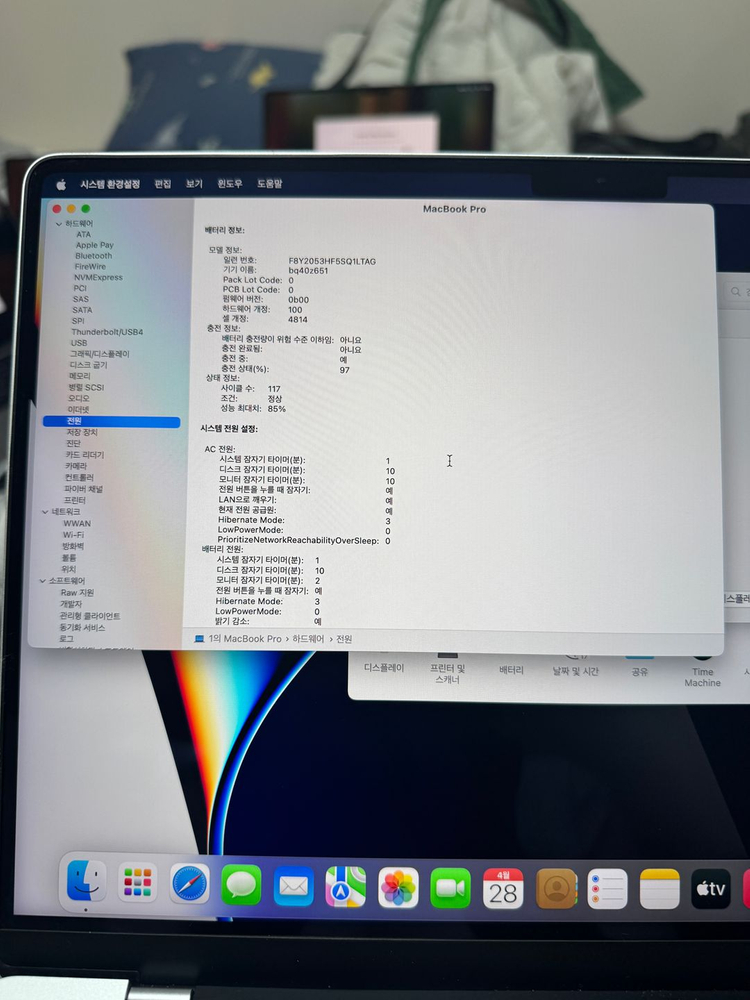Select ATA in the hardware list
Viewport: 750px width, 1000px height.
[x=84, y=234]
